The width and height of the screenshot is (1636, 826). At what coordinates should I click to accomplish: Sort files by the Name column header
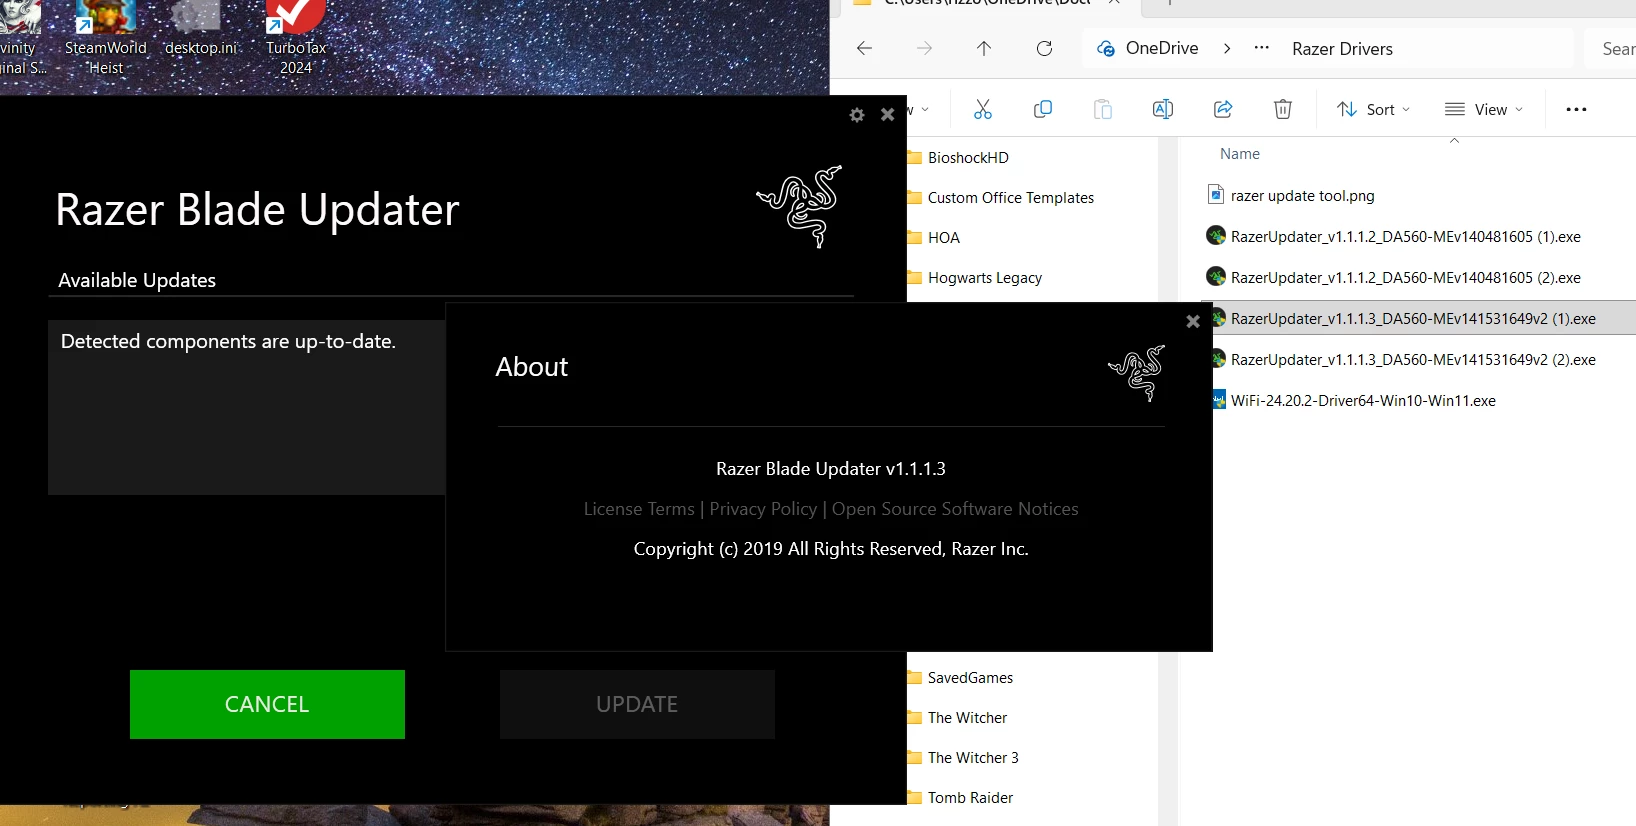click(1240, 154)
